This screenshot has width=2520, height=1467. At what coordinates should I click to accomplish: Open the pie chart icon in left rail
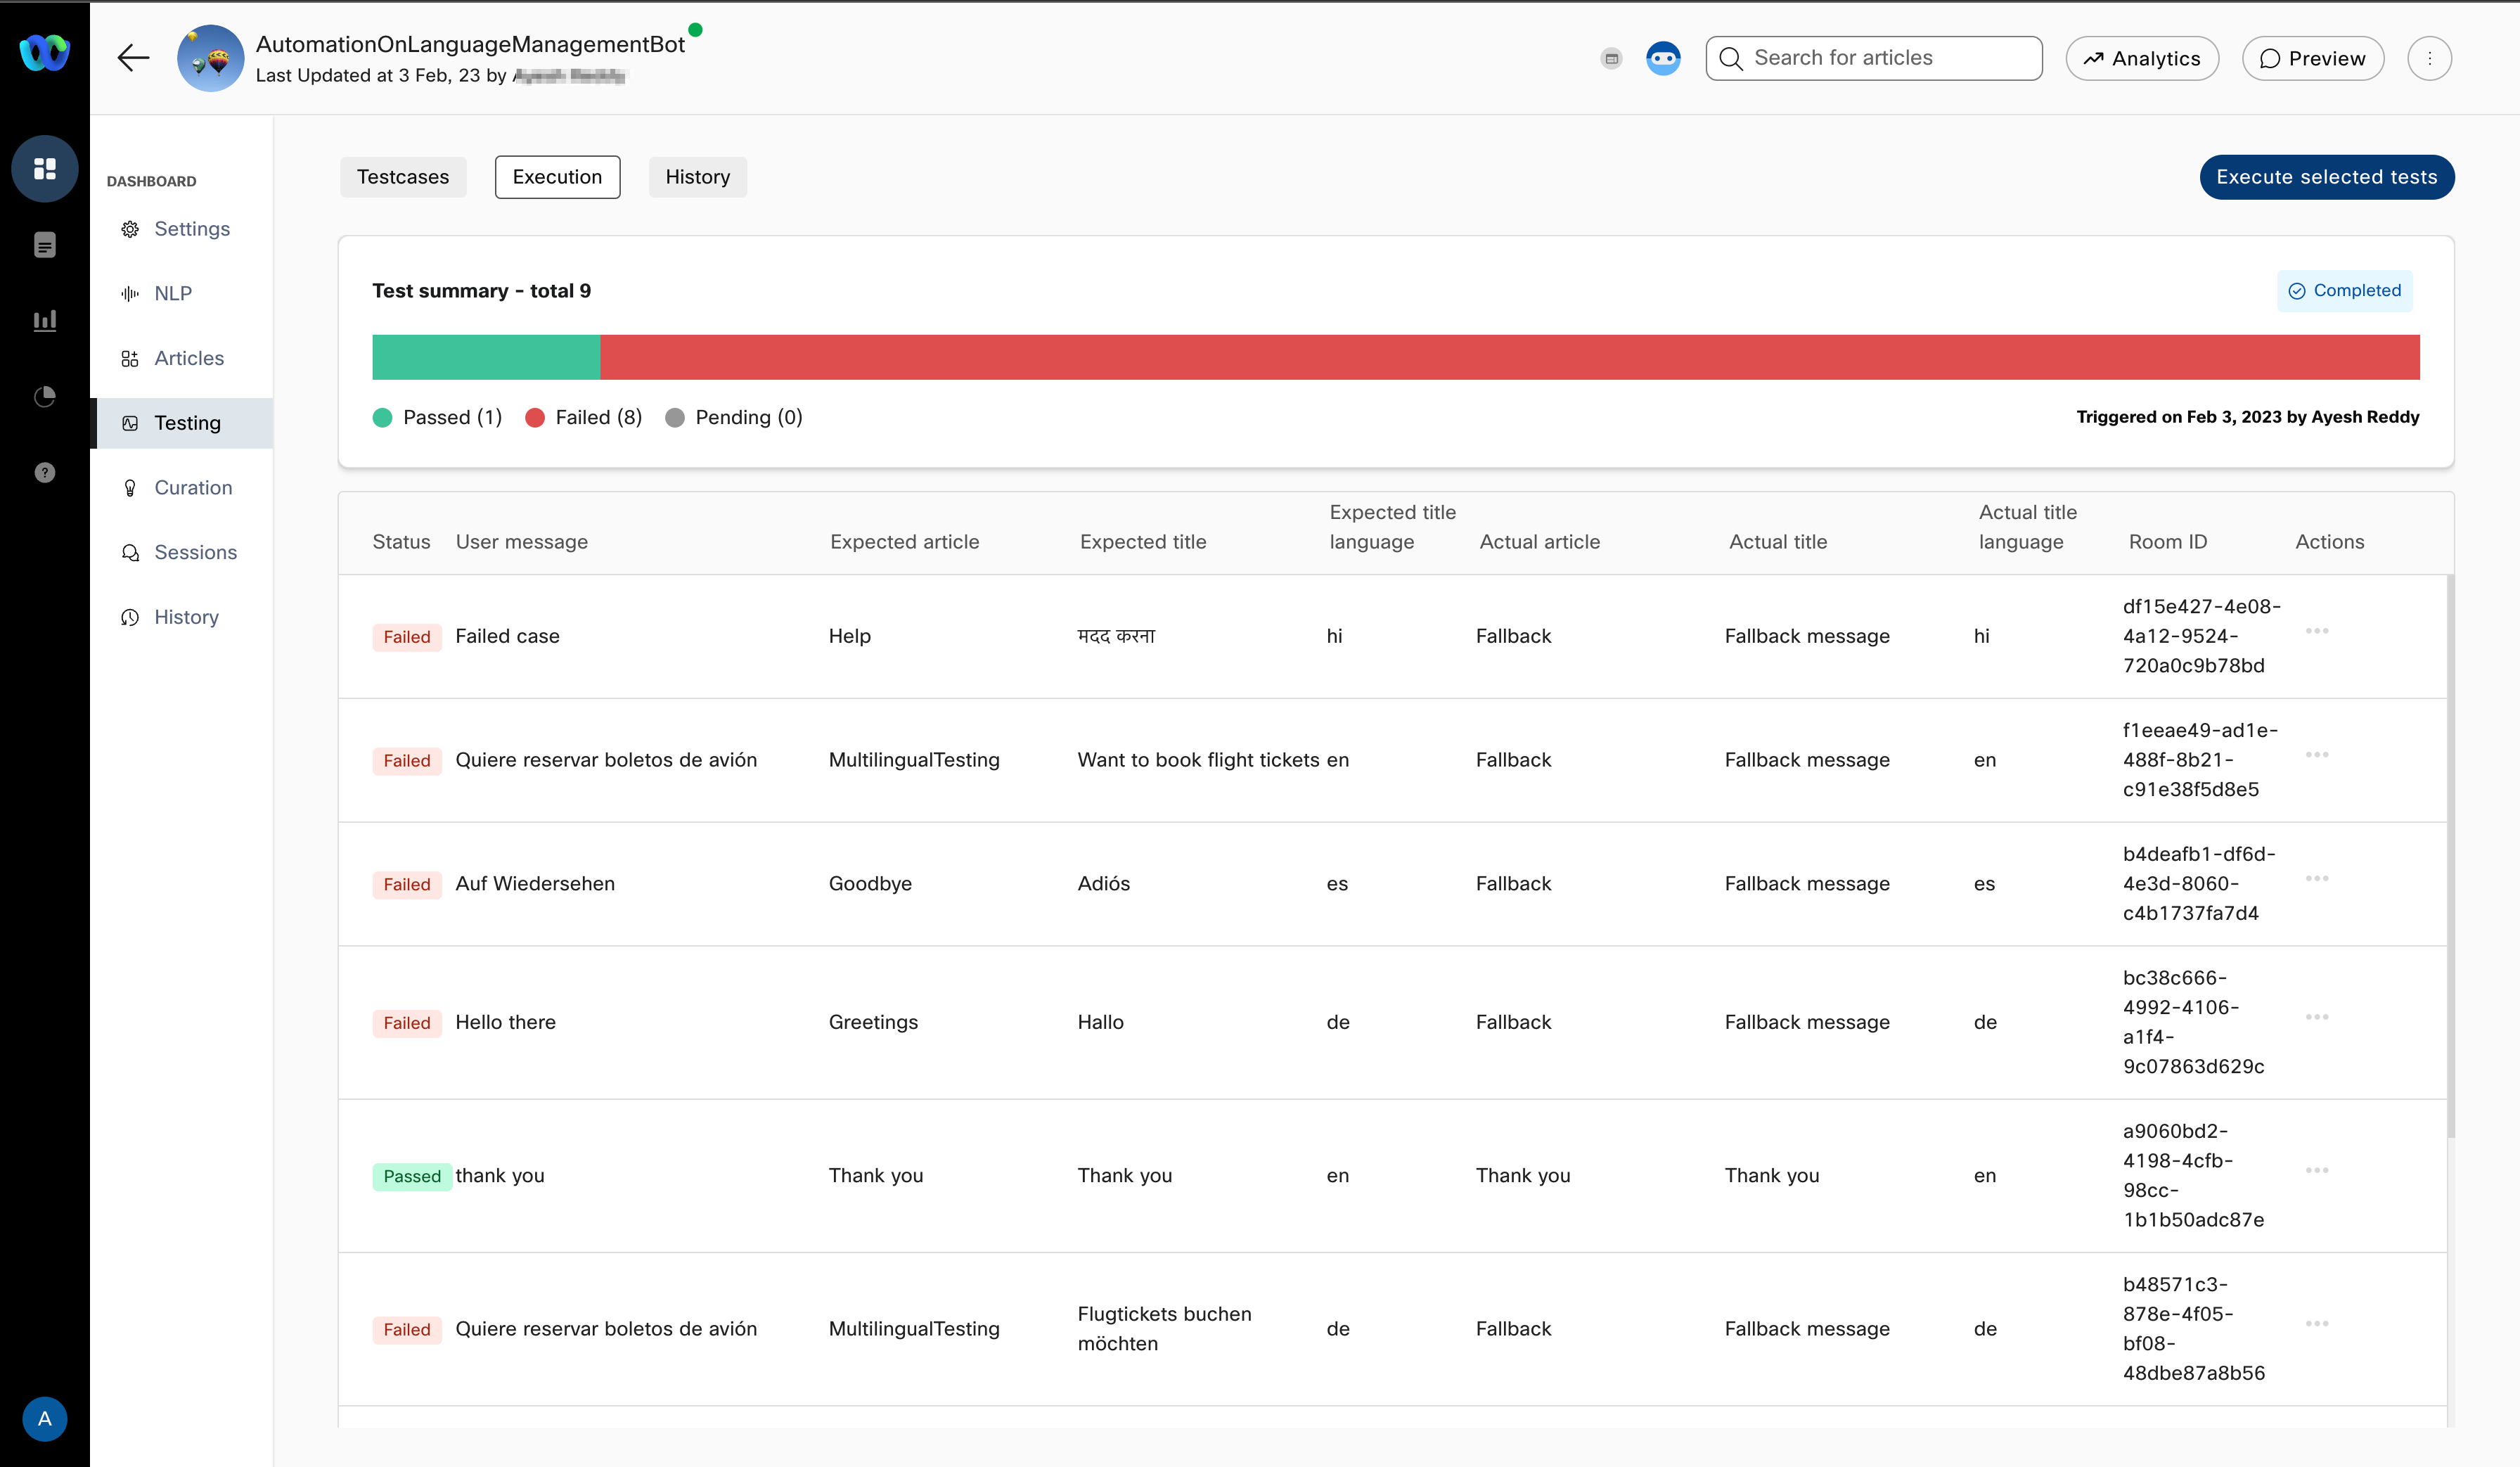(45, 397)
